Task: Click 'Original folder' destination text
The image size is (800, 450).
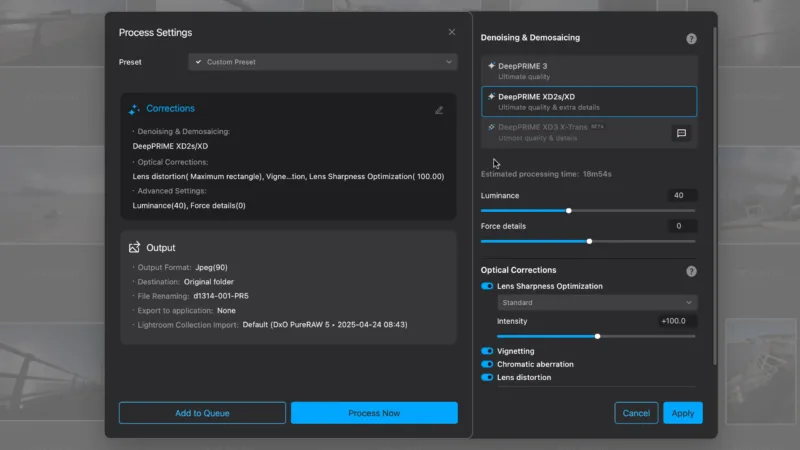Action: click(x=209, y=282)
